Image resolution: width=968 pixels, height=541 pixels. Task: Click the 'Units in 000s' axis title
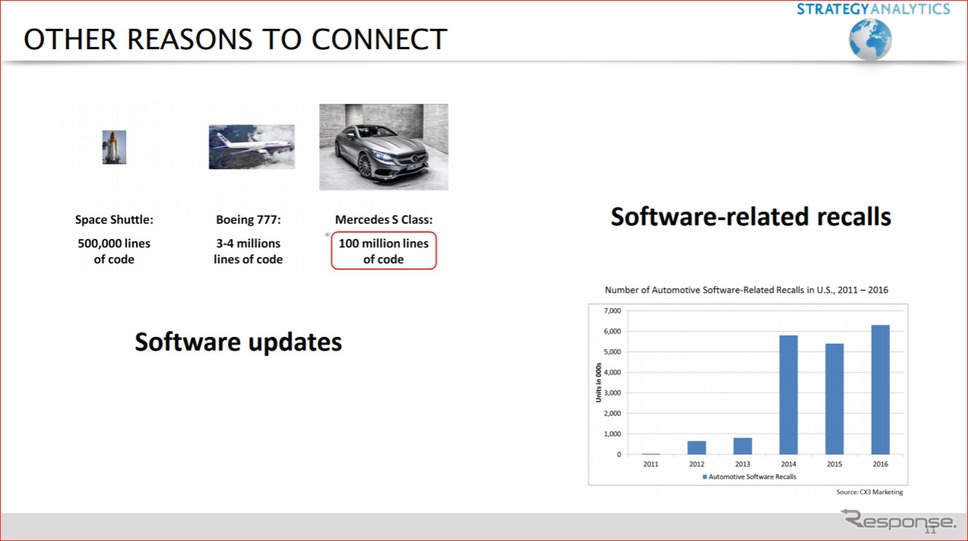[598, 383]
